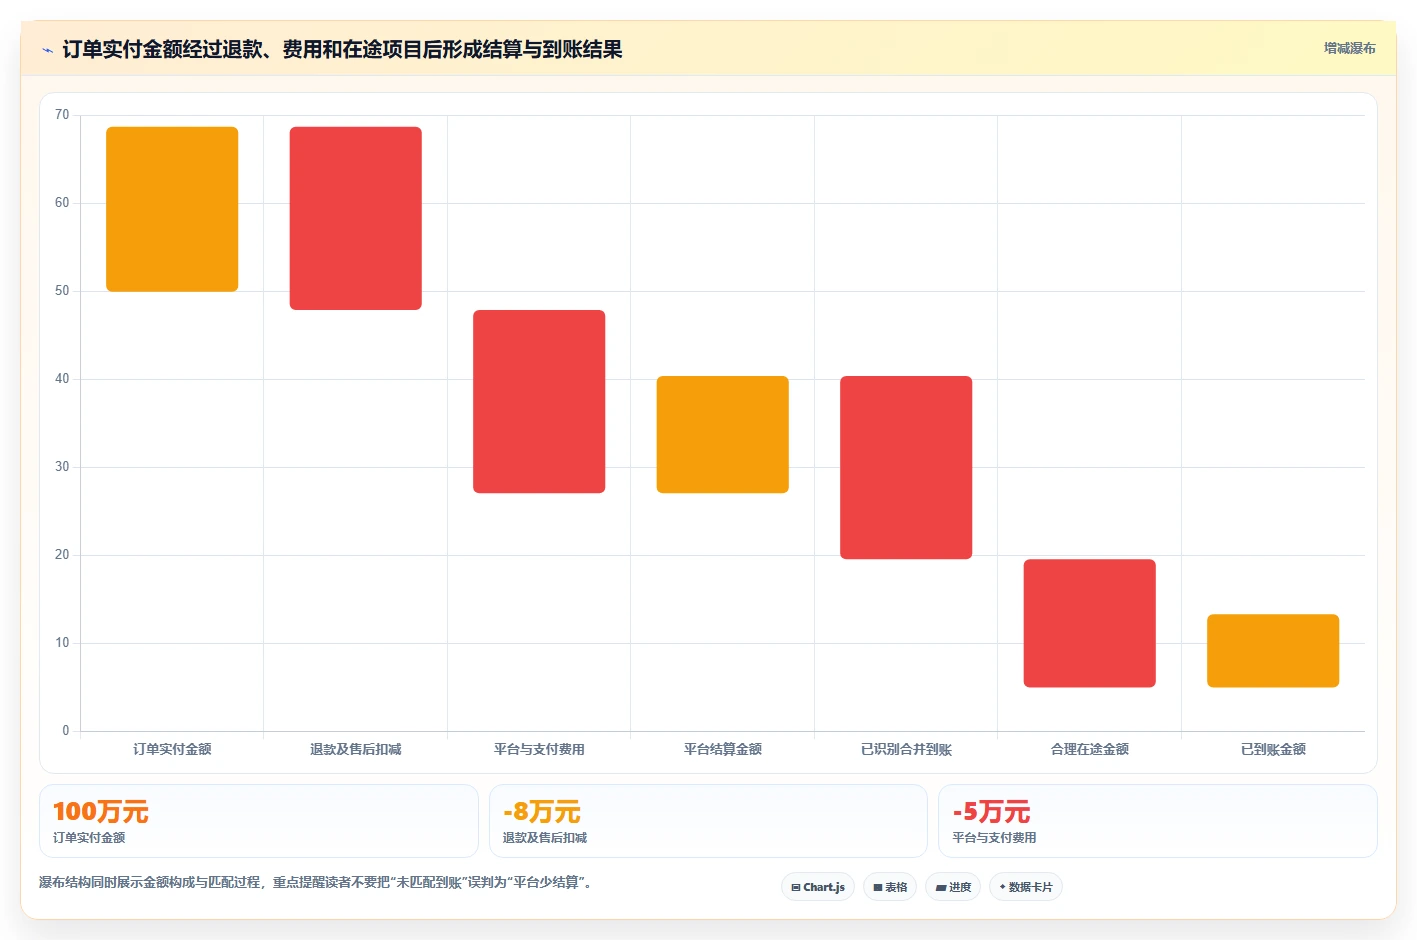The width and height of the screenshot is (1417, 940).
Task: Click the orange 平台结算金额 bar
Action: [x=723, y=434]
